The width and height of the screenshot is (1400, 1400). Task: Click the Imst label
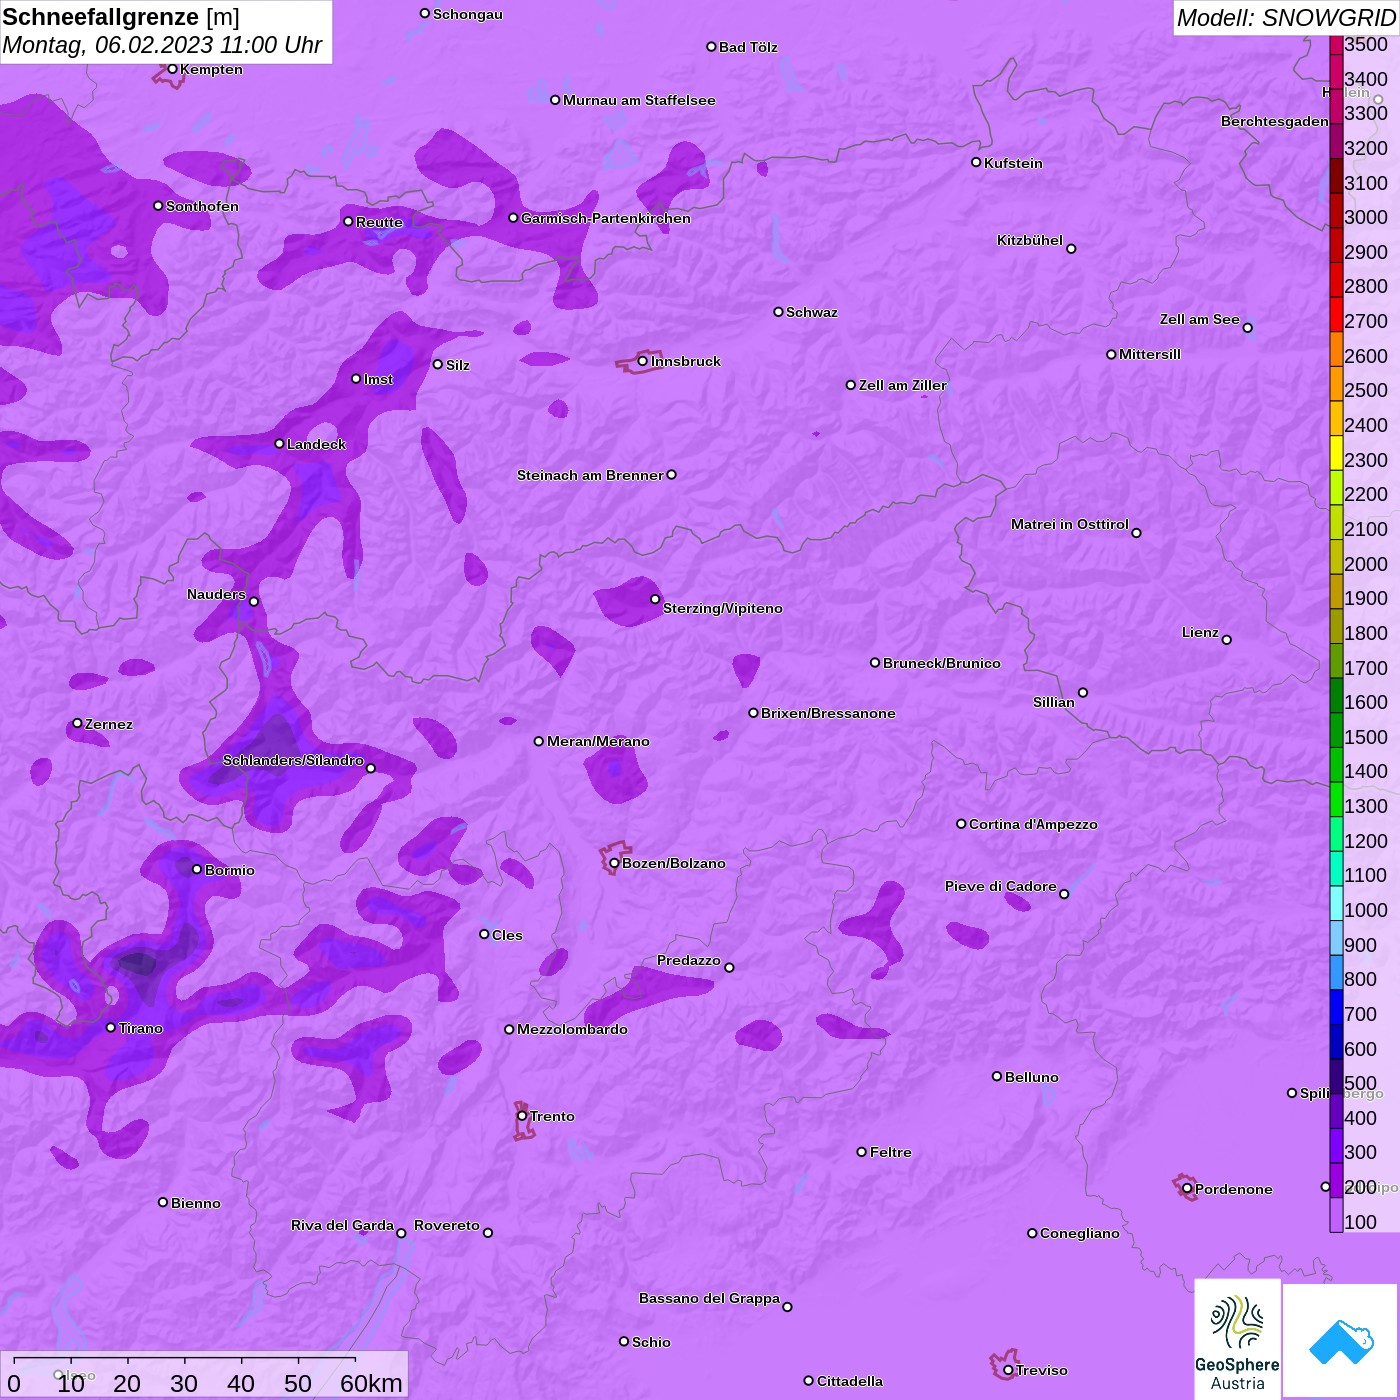378,379
